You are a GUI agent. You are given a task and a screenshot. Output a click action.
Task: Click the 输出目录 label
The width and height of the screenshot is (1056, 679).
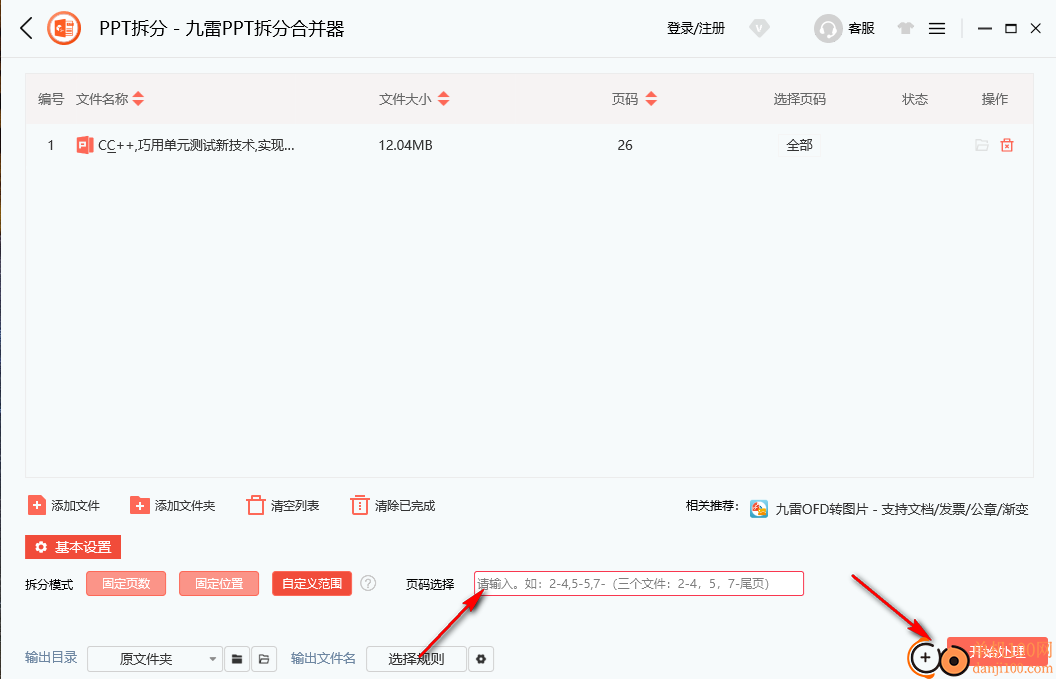pyautogui.click(x=51, y=657)
